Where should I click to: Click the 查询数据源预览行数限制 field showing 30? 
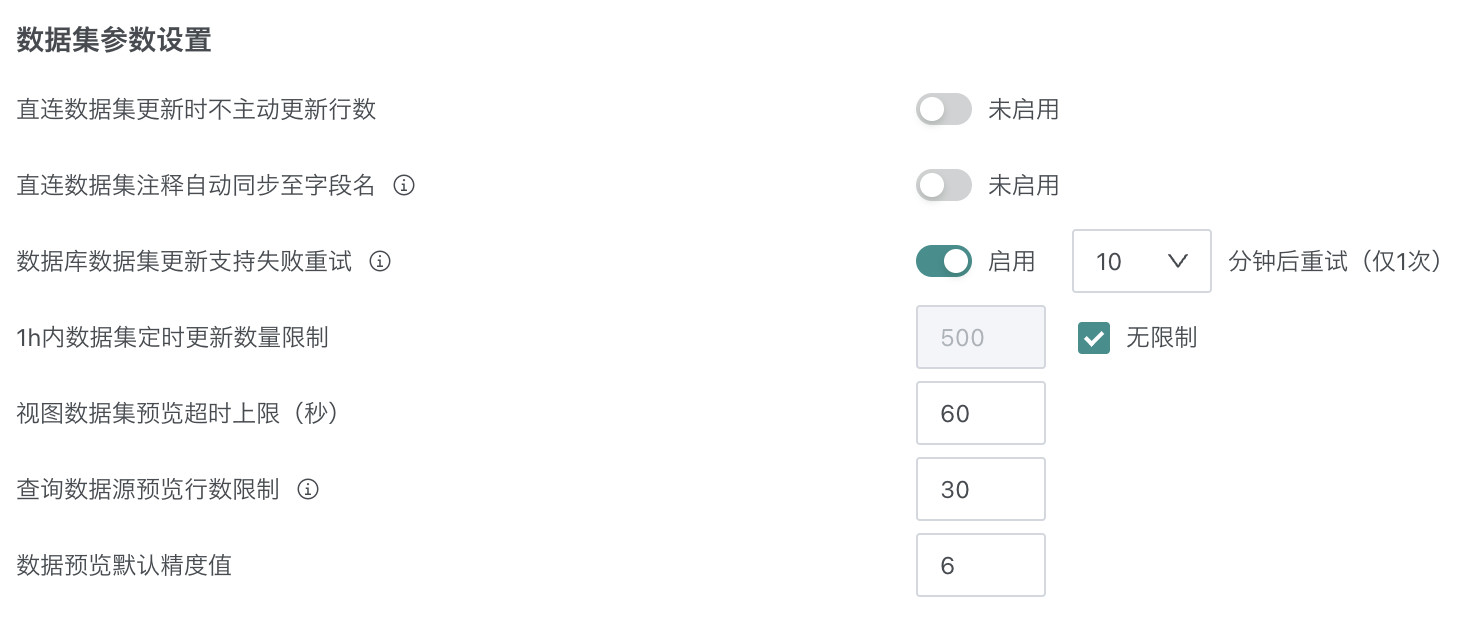click(980, 489)
